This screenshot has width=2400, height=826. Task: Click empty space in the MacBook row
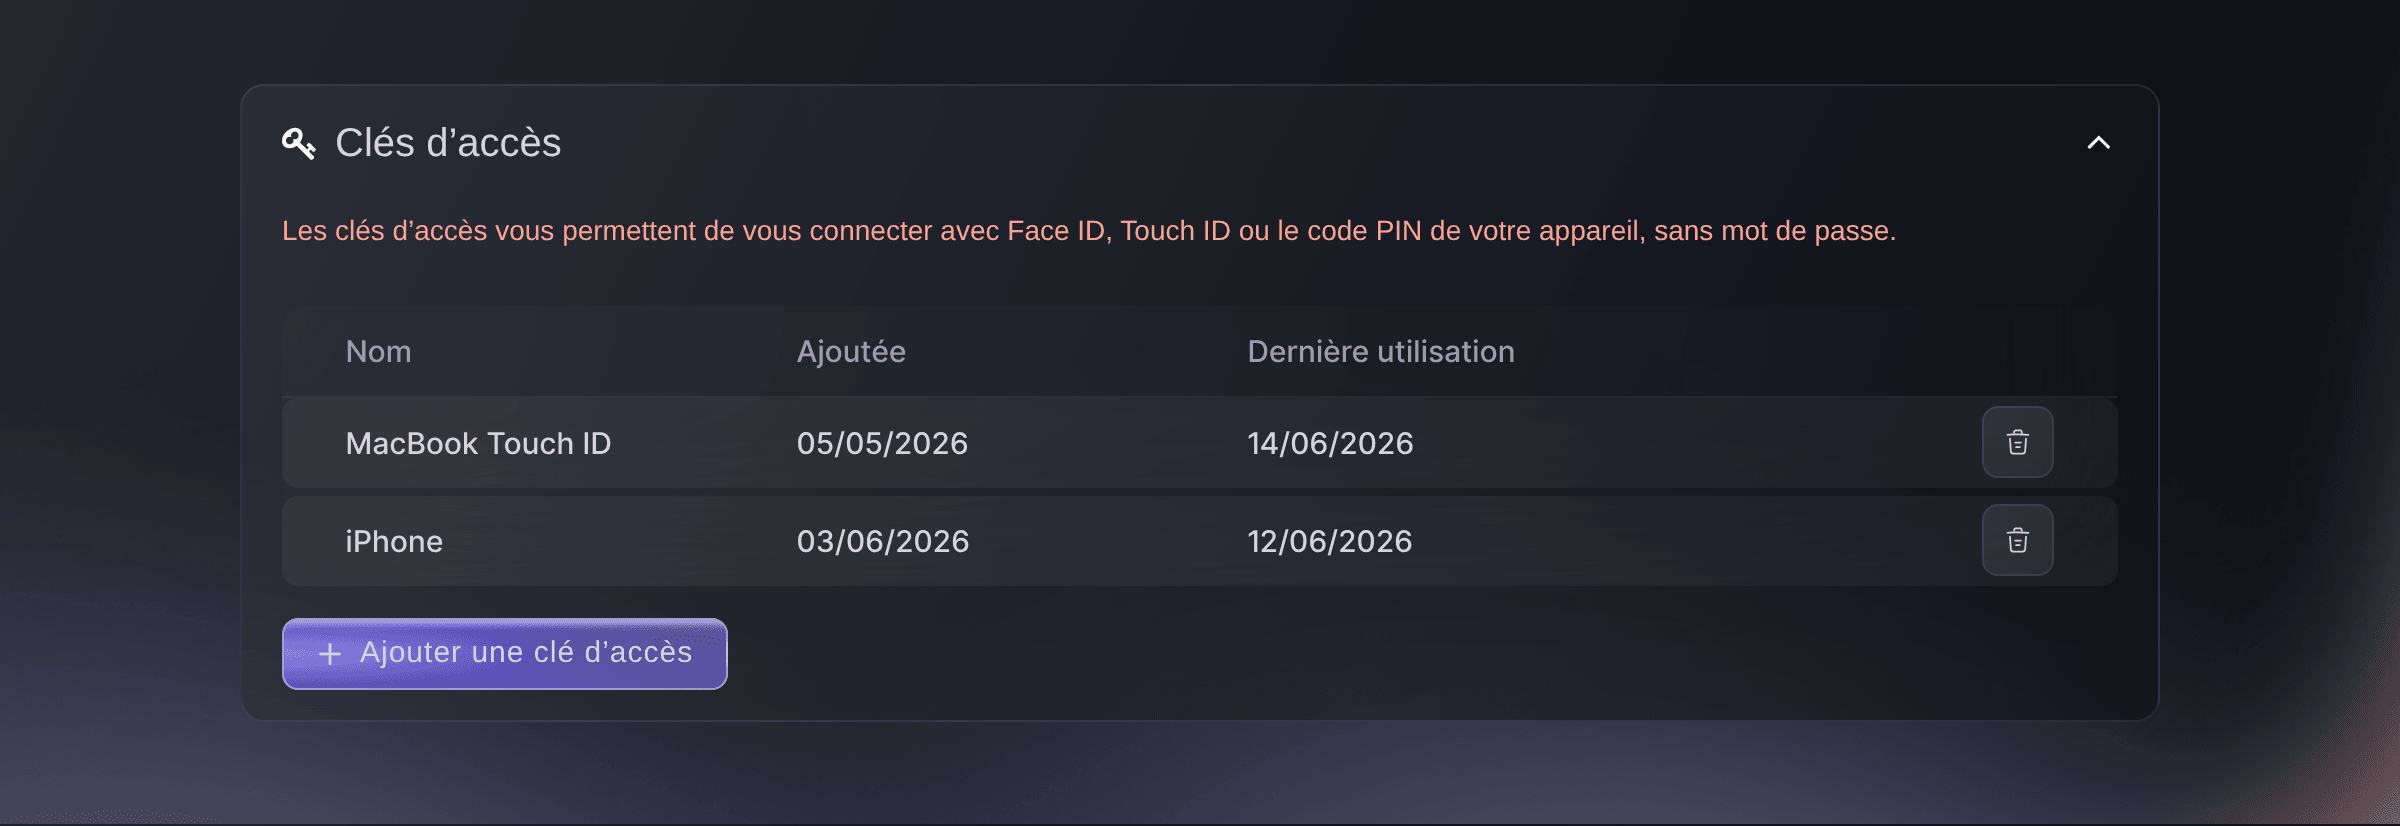pyautogui.click(x=1700, y=443)
